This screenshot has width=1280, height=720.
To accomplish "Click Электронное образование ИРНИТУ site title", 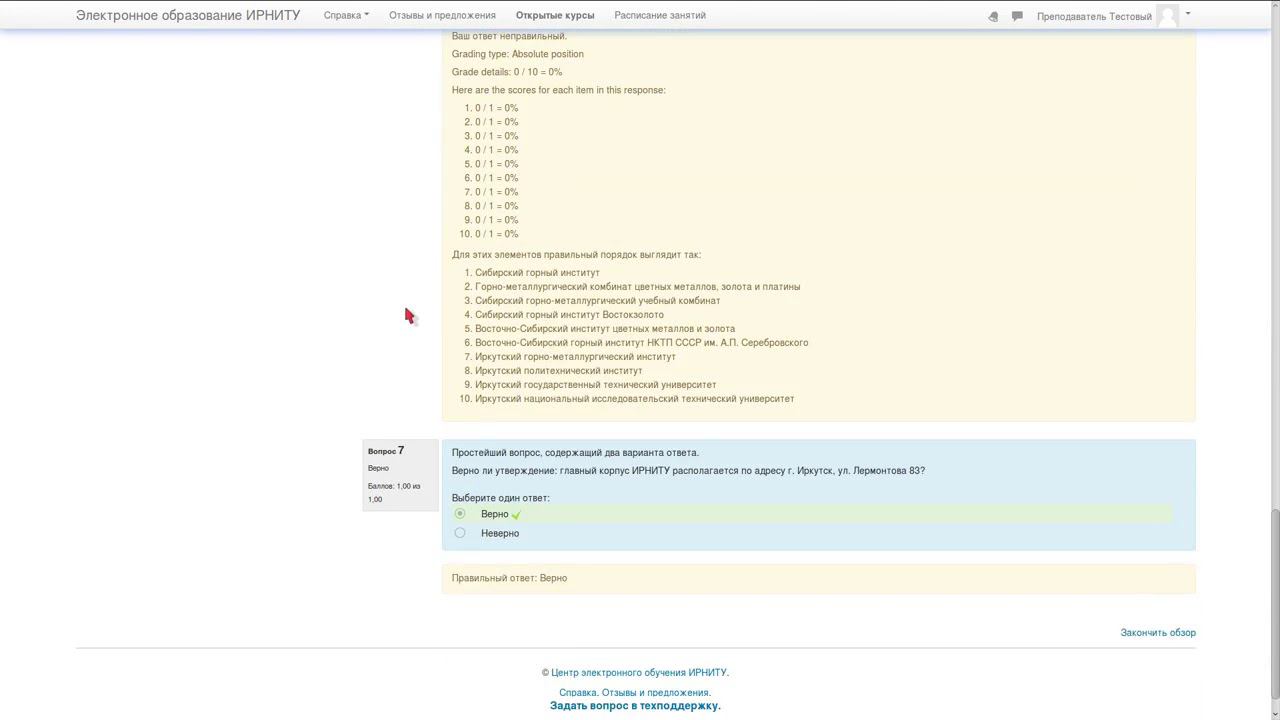I will click(x=188, y=15).
